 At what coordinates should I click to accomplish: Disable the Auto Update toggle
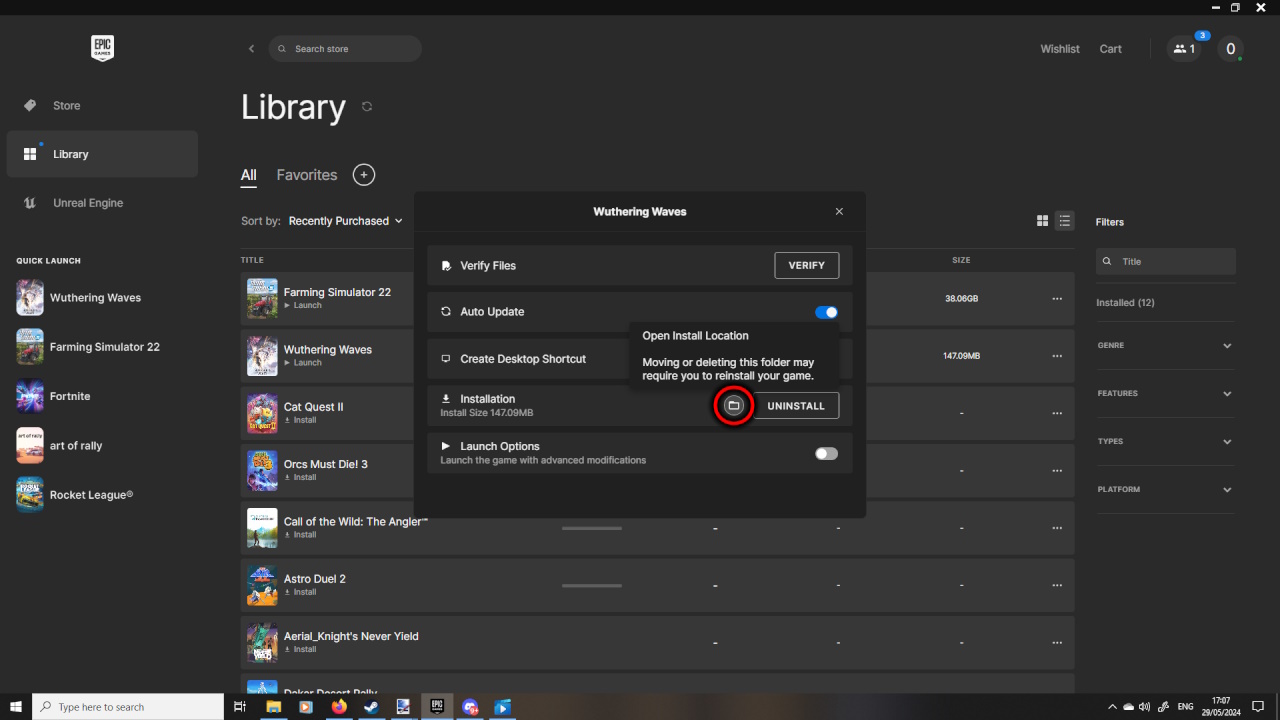pos(826,312)
